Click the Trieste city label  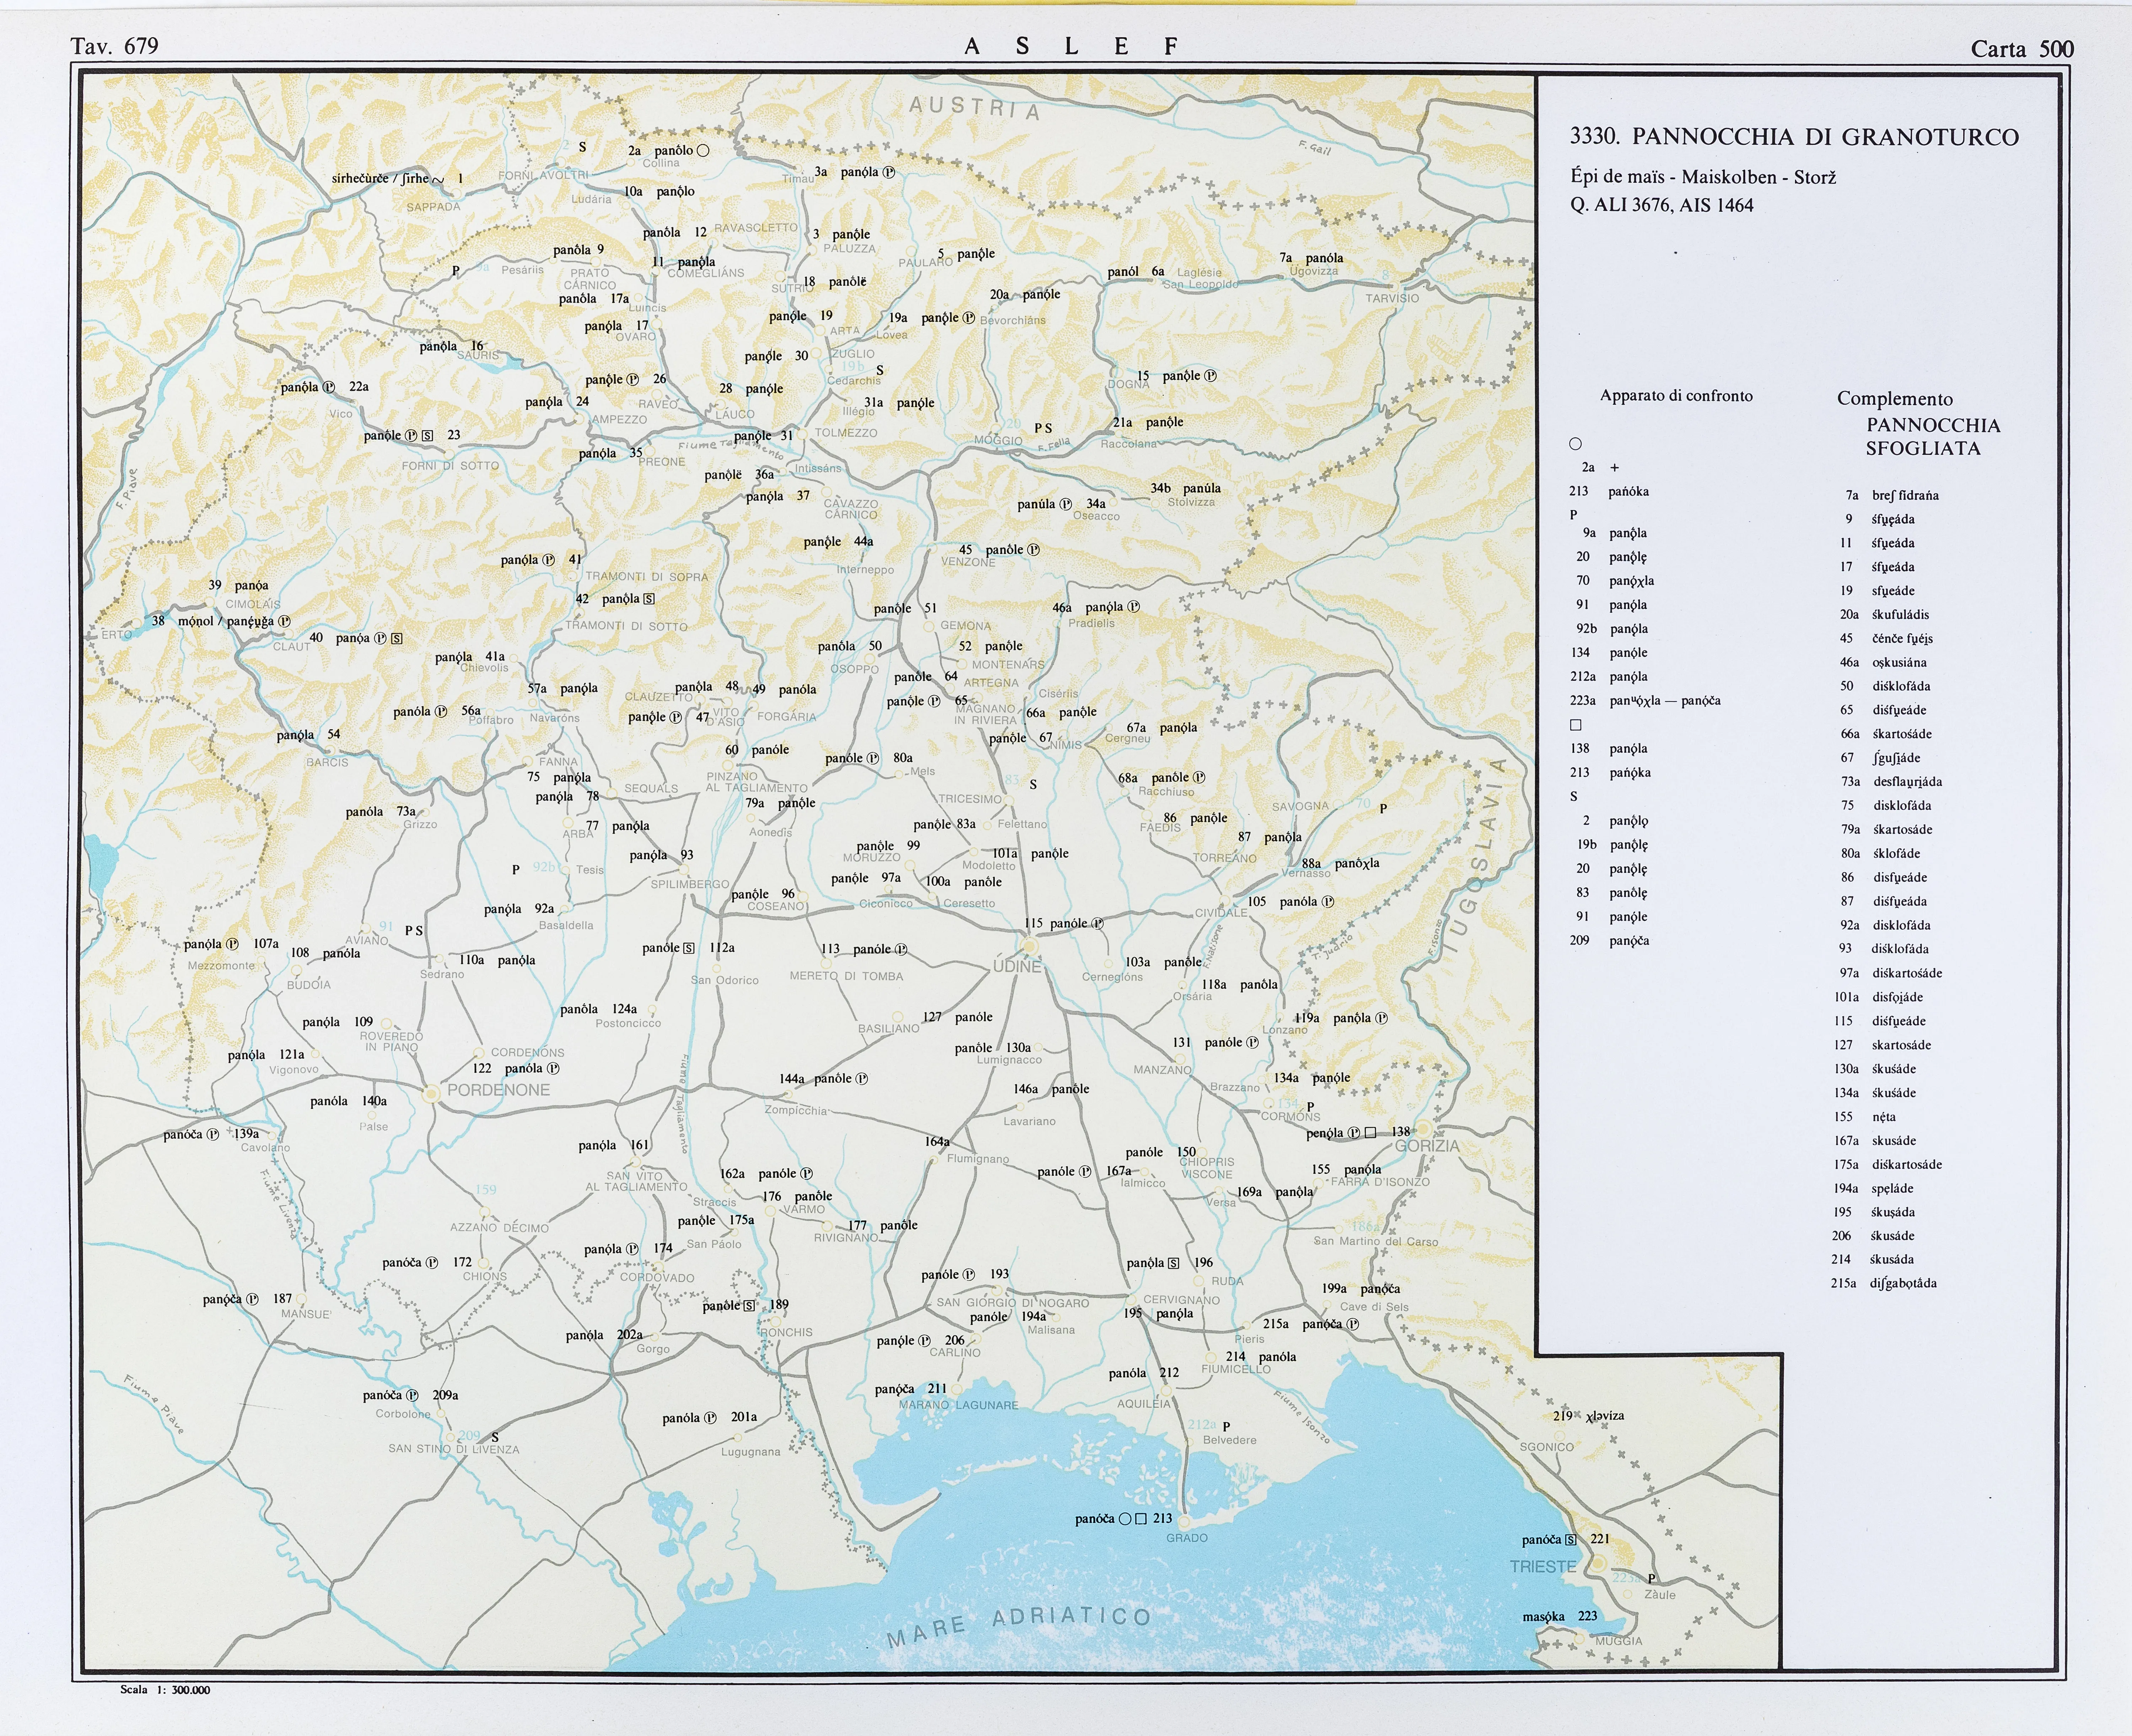click(1543, 1566)
